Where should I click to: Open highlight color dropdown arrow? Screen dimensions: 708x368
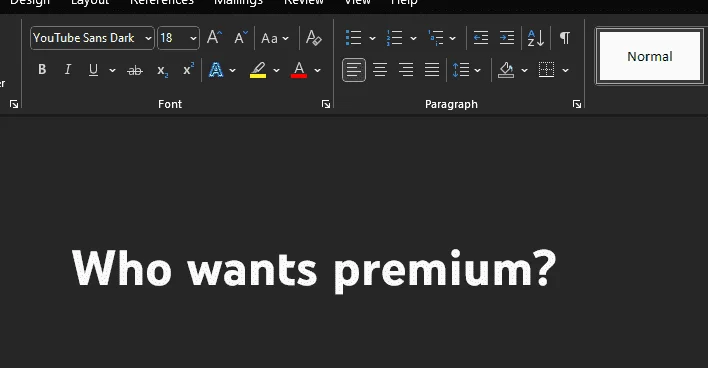276,70
